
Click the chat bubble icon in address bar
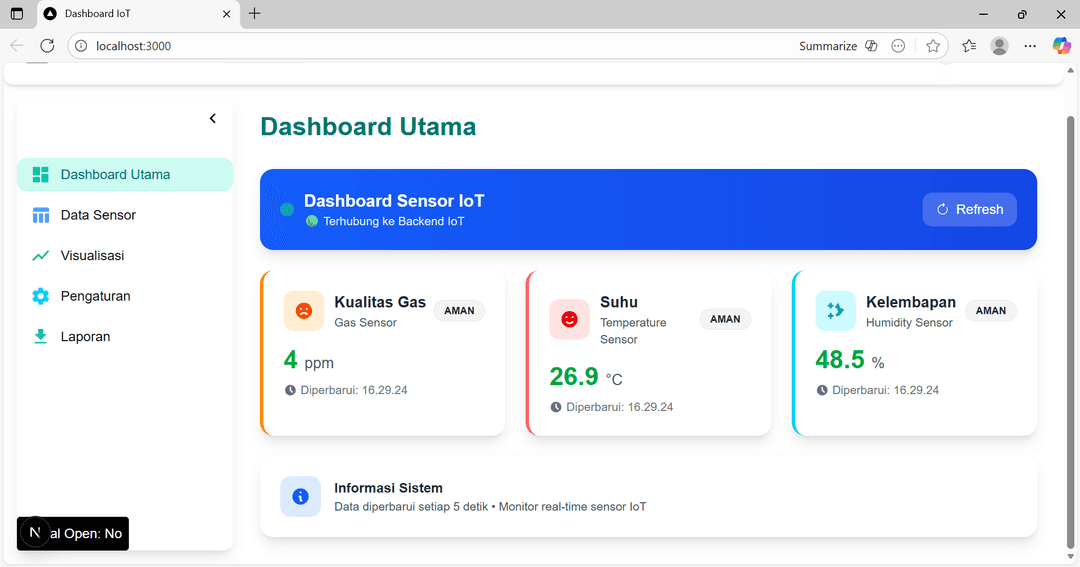tap(898, 46)
